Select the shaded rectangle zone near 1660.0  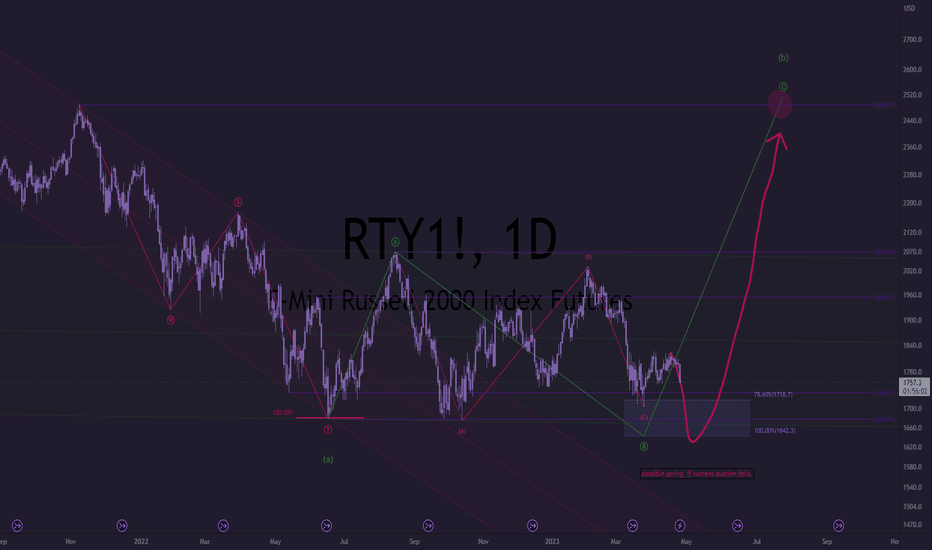tap(687, 419)
